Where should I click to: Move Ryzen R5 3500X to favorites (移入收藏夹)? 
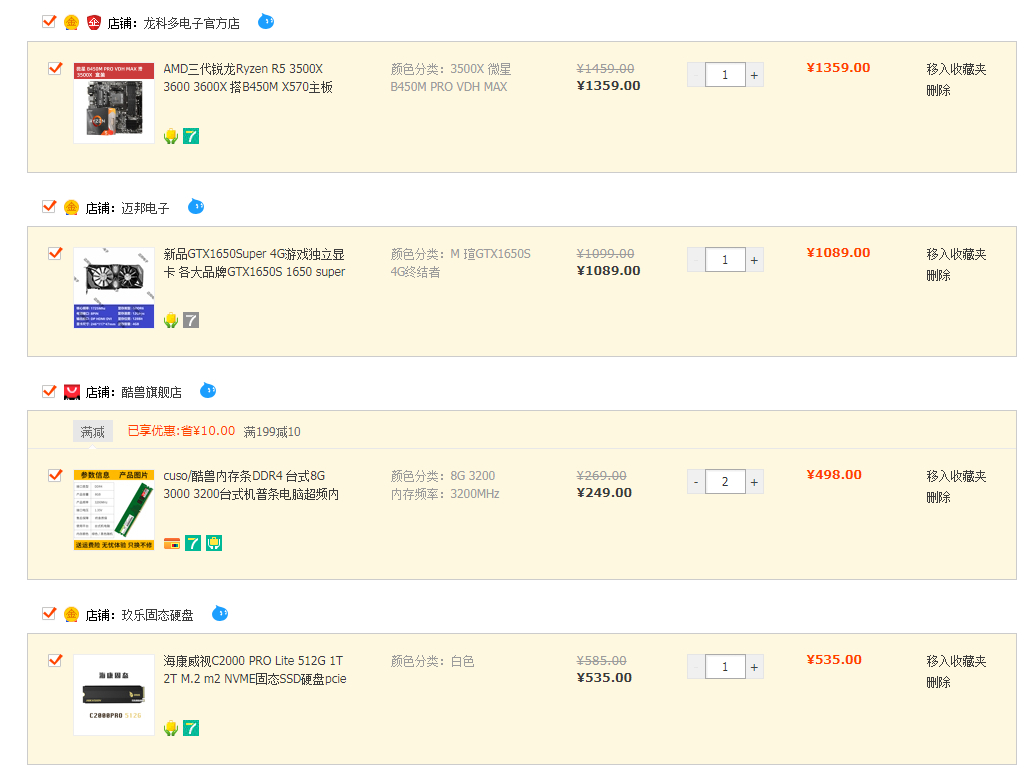[956, 69]
